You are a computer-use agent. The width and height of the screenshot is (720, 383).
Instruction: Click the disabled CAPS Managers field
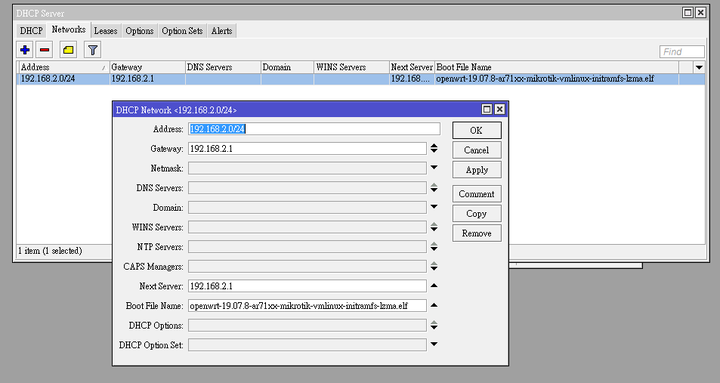(307, 266)
